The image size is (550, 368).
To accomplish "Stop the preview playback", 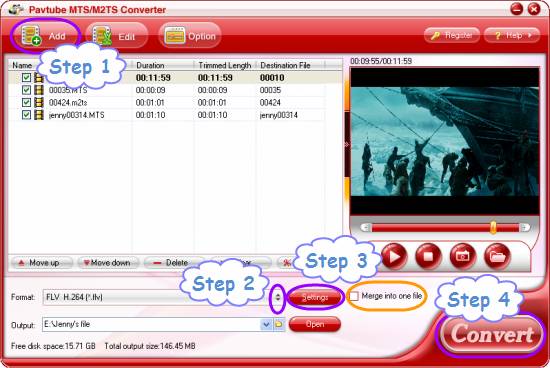I will pyautogui.click(x=428, y=256).
